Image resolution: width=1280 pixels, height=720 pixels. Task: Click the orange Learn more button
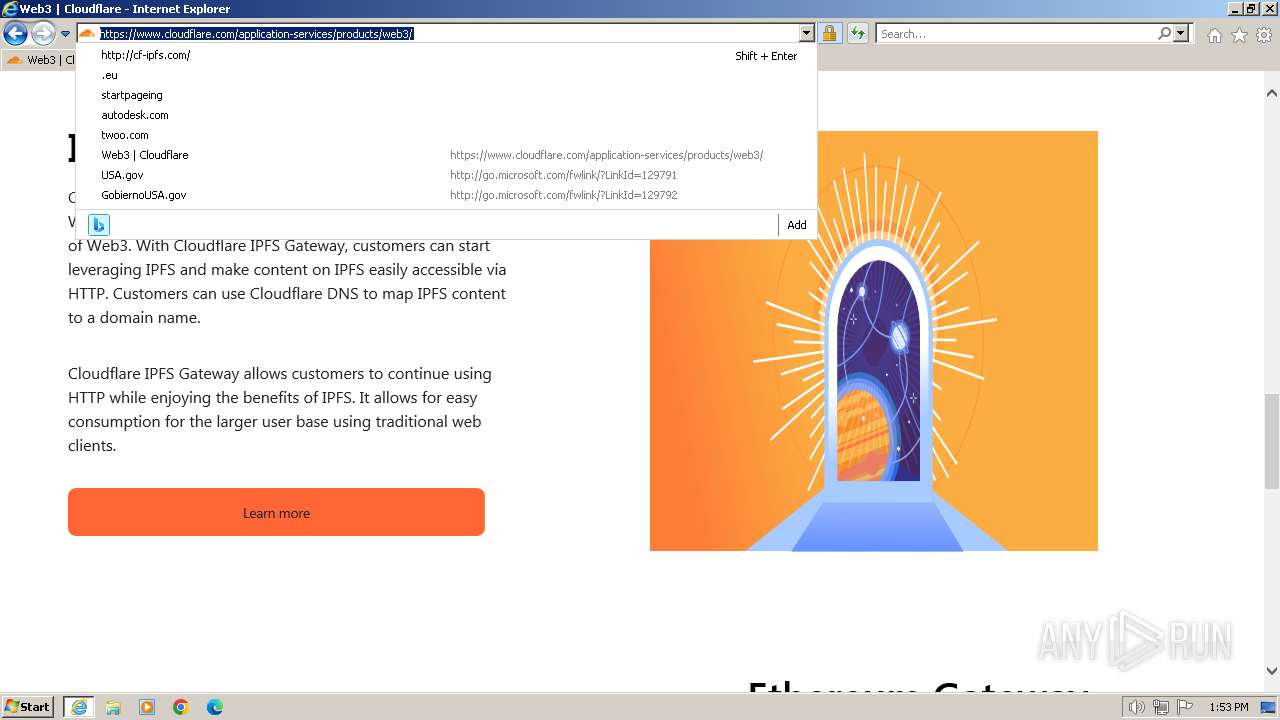click(276, 512)
